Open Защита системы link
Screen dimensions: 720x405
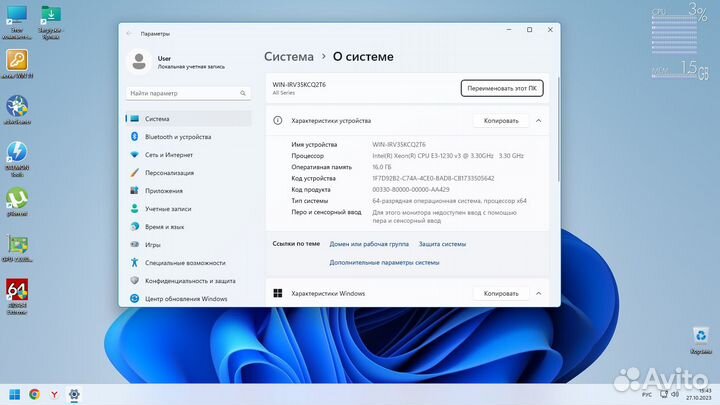tap(442, 244)
